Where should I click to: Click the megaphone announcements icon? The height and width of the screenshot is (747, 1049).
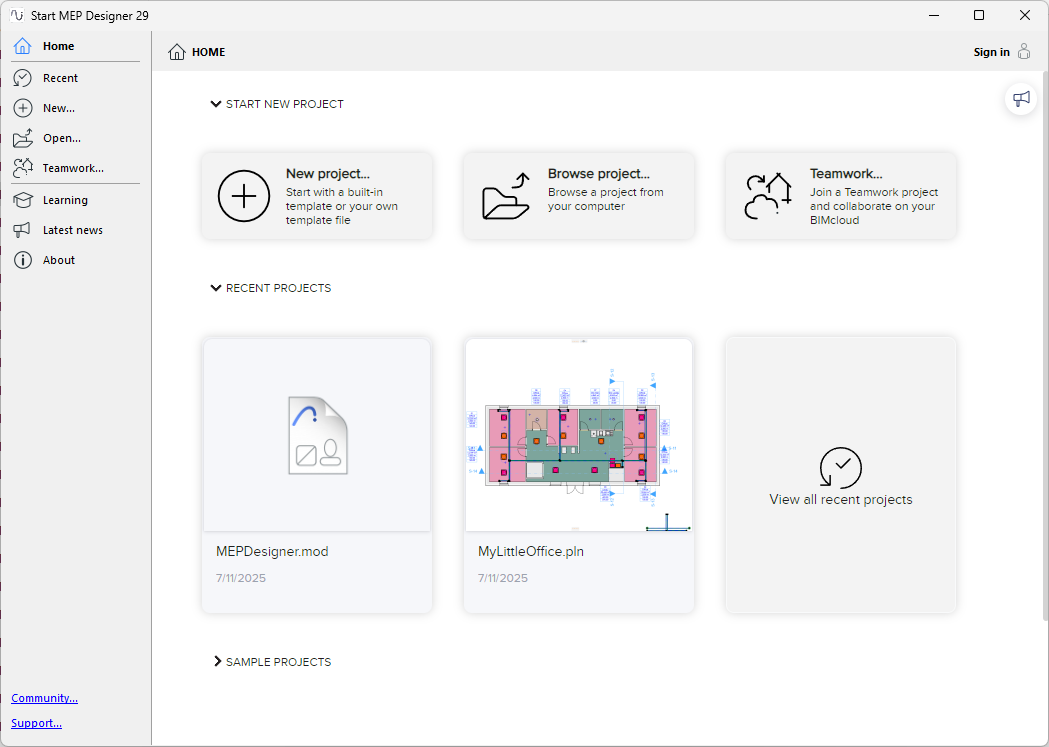[1021, 98]
